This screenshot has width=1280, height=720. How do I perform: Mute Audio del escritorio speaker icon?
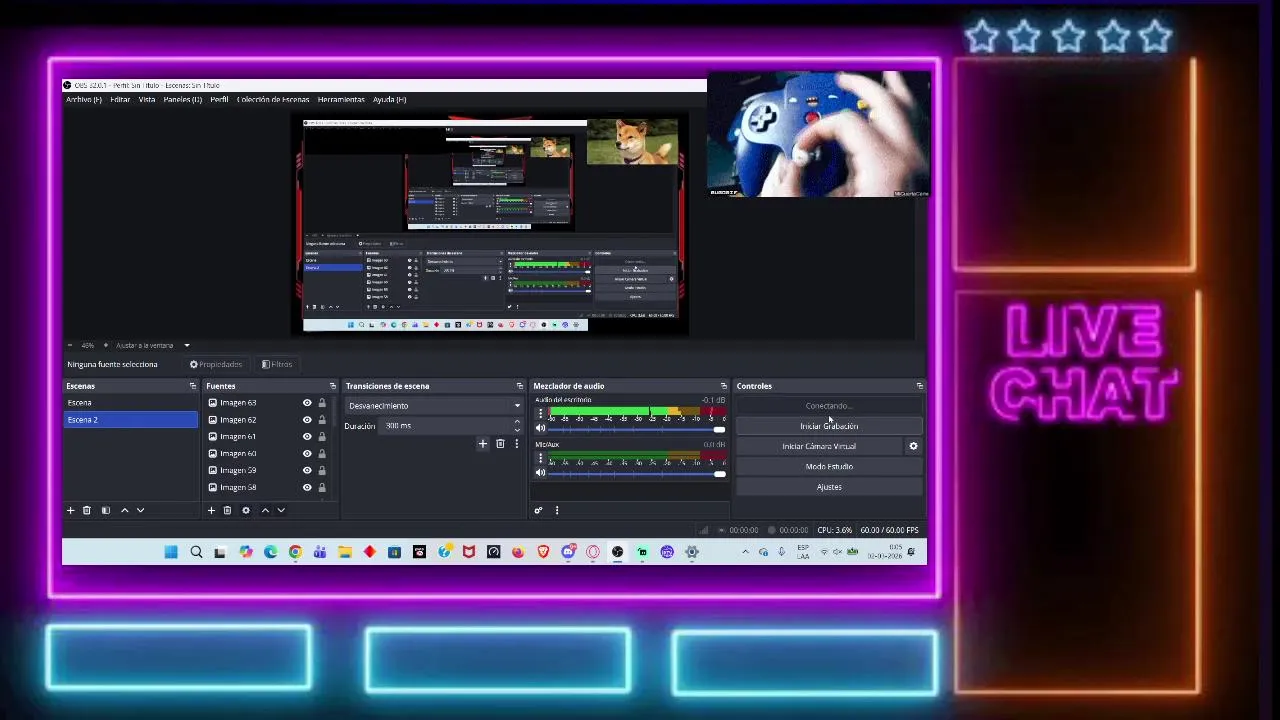pos(541,428)
